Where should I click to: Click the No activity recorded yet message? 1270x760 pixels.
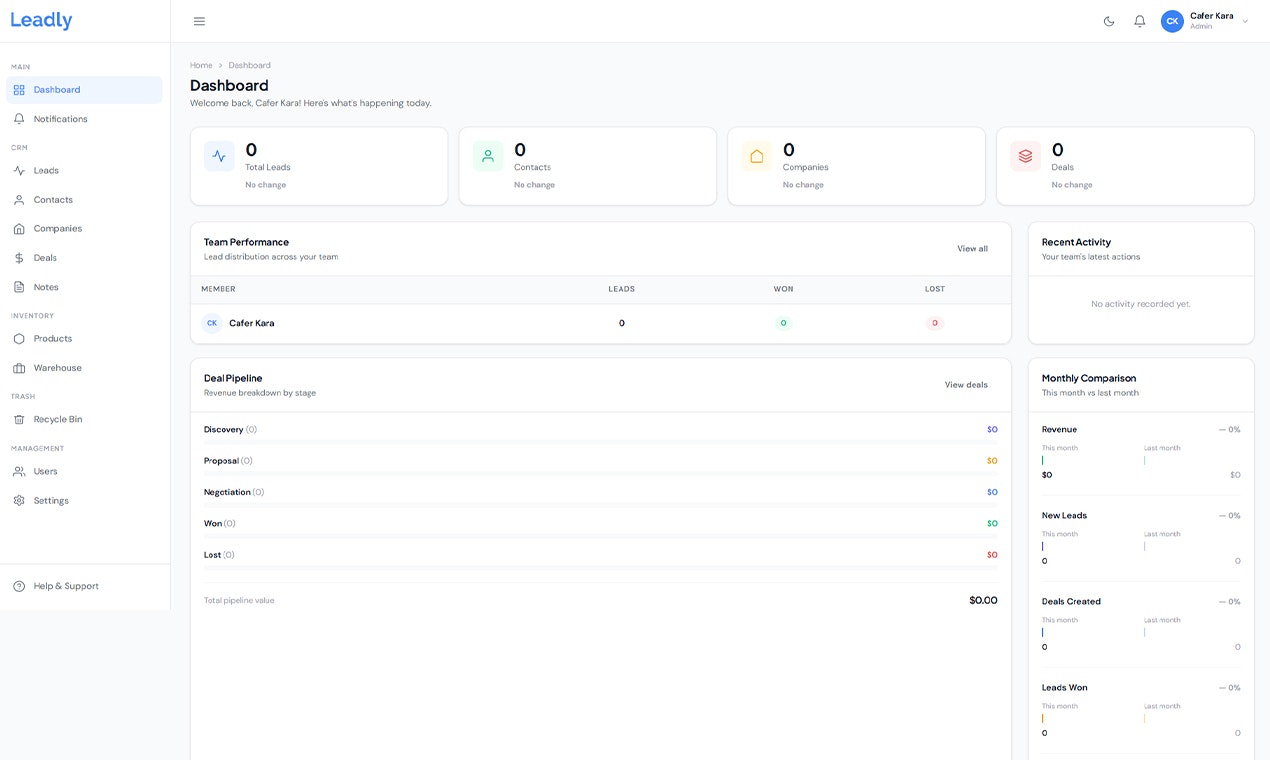pos(1141,304)
